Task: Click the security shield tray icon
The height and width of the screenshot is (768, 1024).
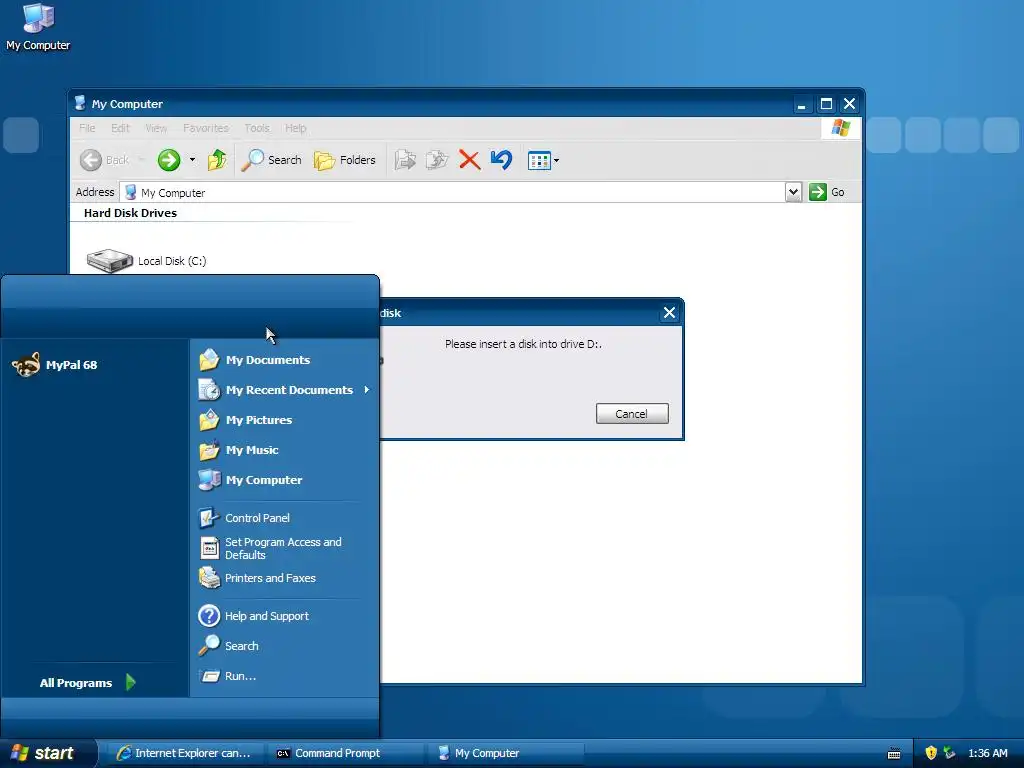Action: (x=931, y=753)
